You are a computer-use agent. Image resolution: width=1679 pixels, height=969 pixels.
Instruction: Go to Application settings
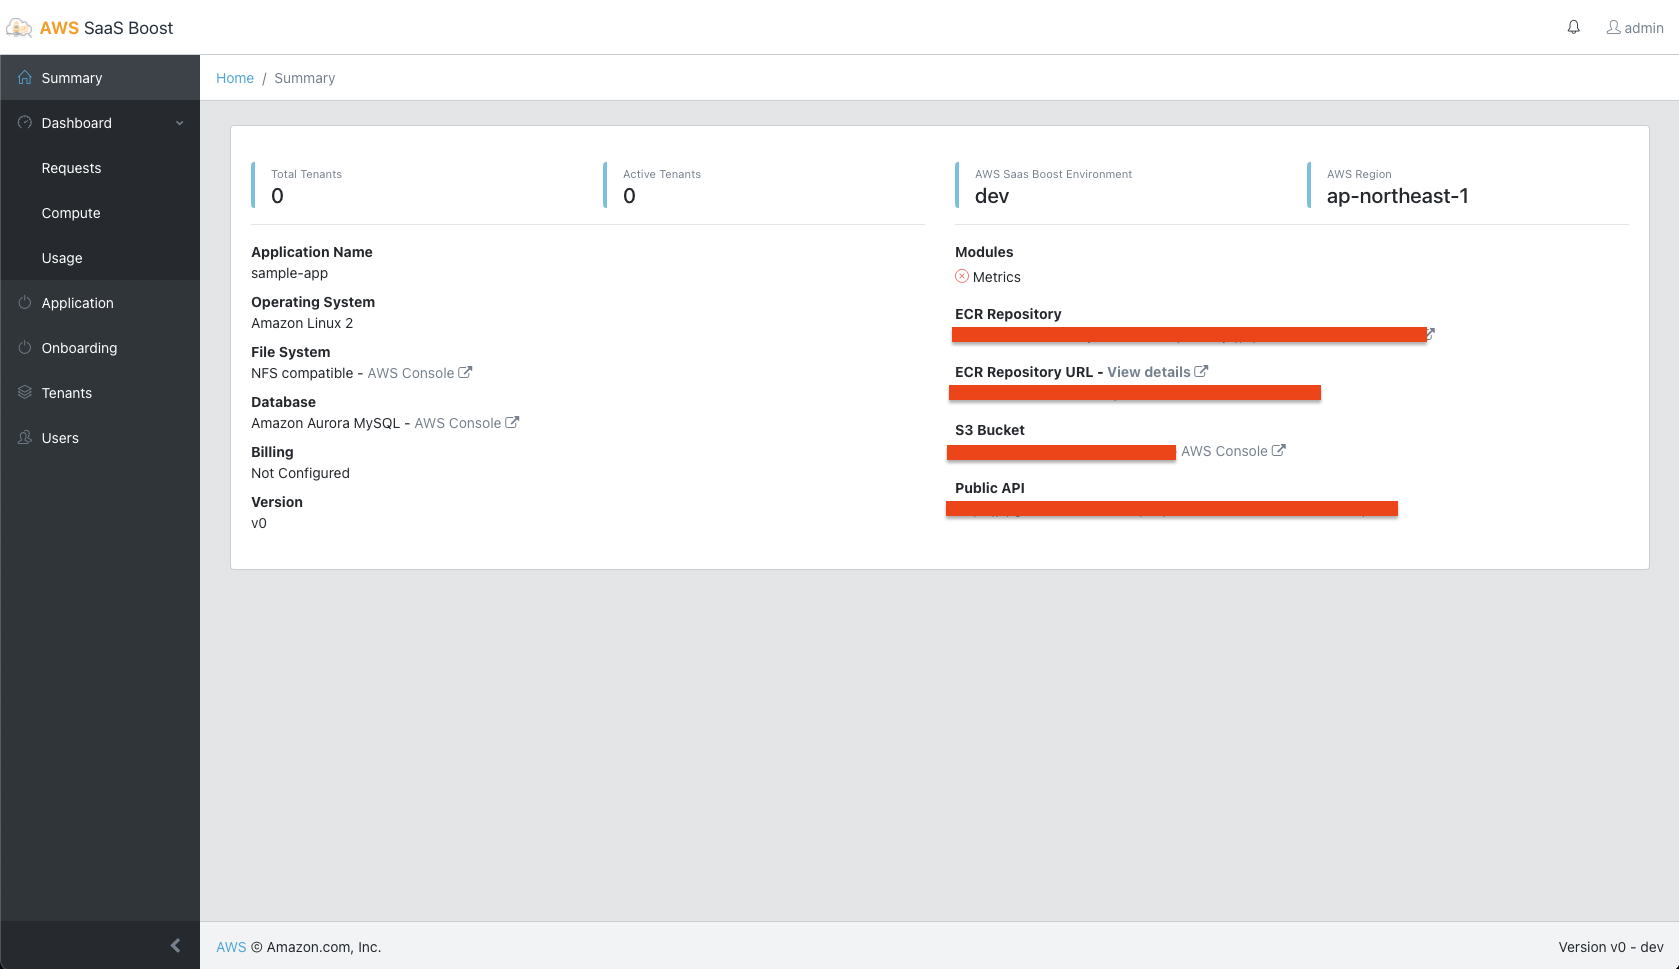tap(100, 303)
